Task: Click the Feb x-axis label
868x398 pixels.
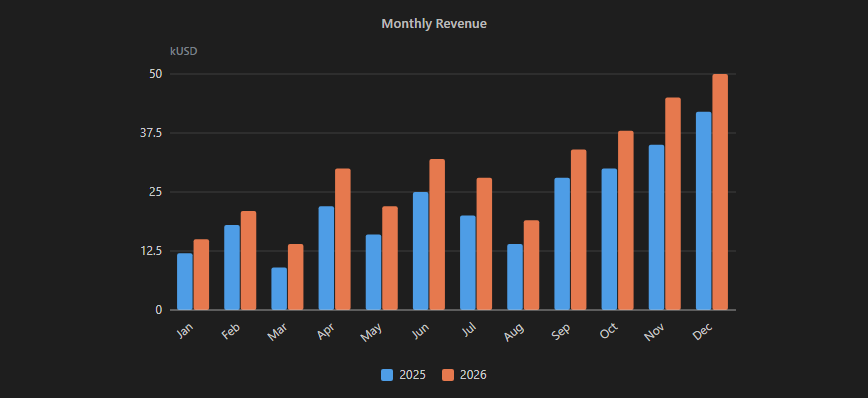Action: [x=231, y=331]
